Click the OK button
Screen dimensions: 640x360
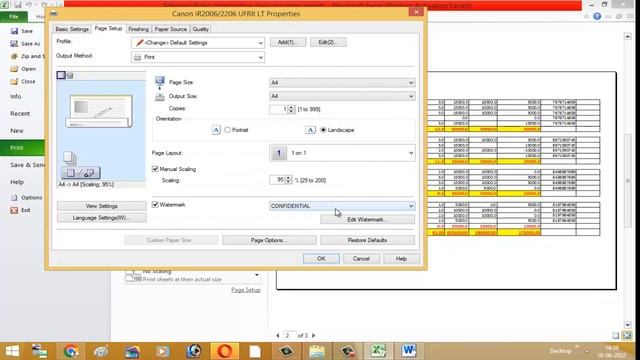click(x=321, y=259)
